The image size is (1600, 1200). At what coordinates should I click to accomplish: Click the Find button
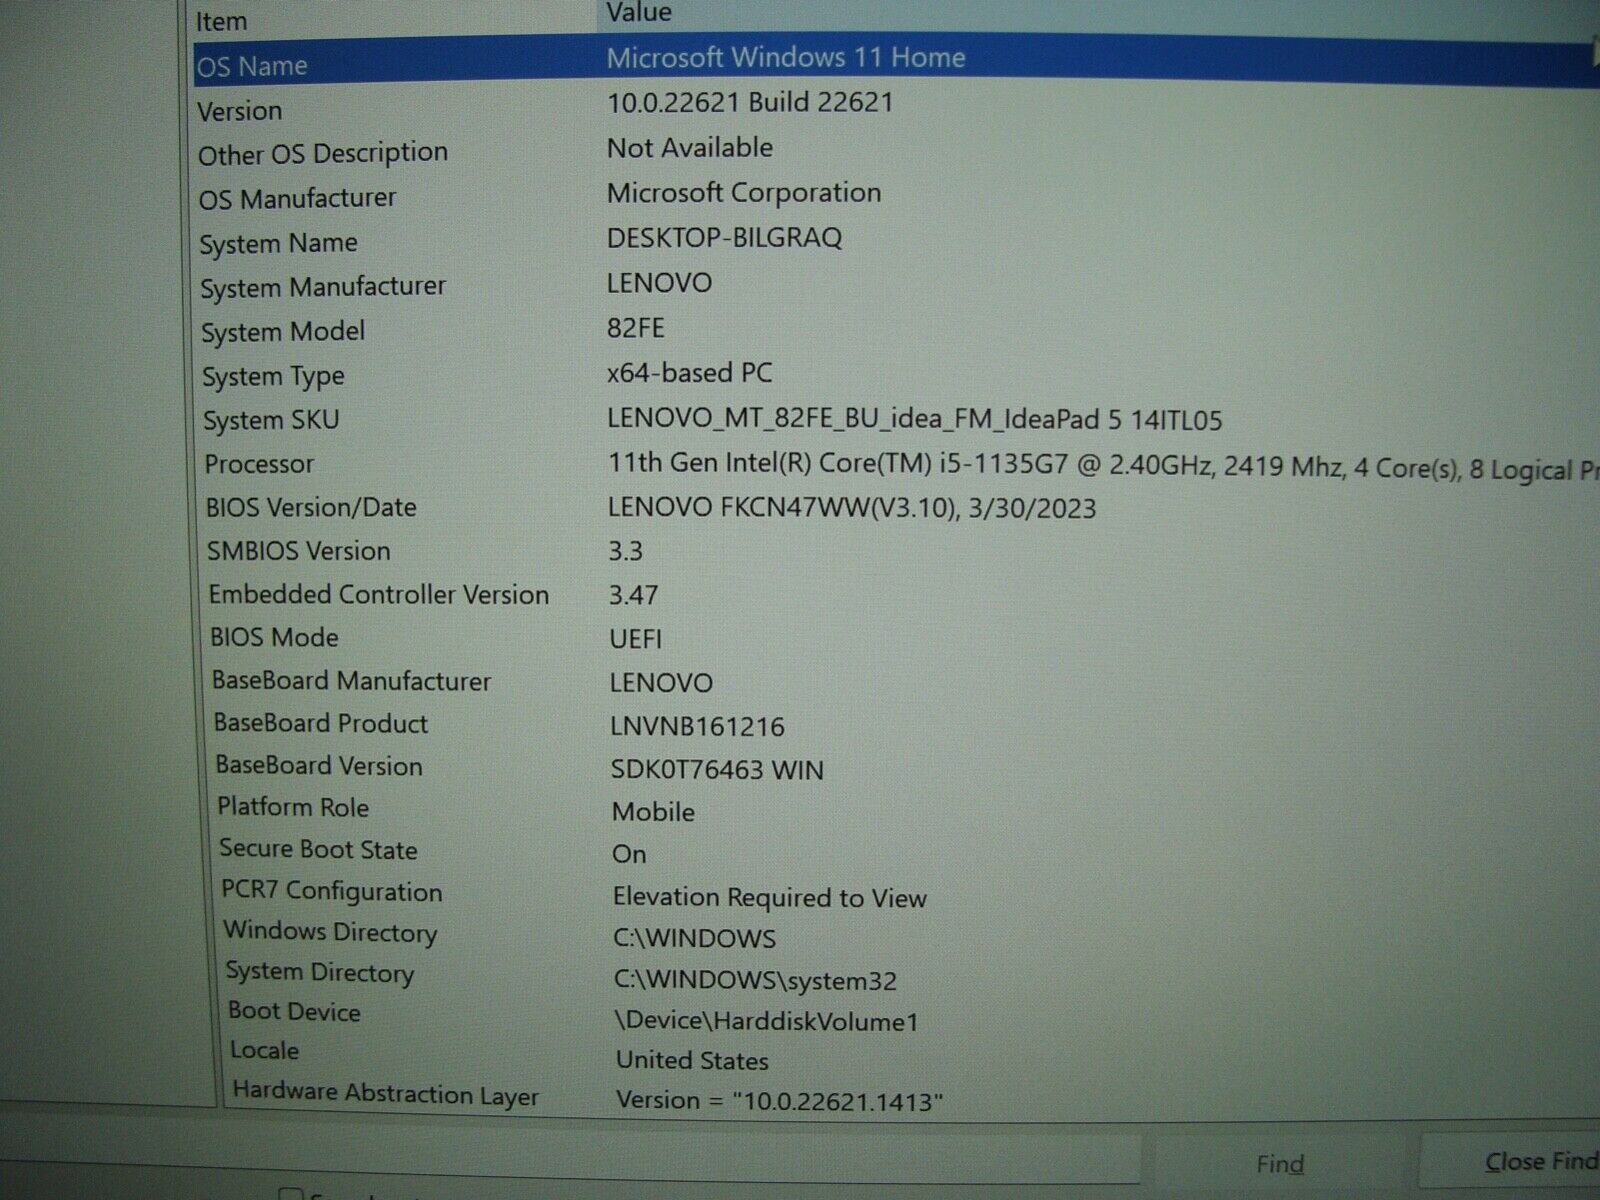(1280, 1164)
